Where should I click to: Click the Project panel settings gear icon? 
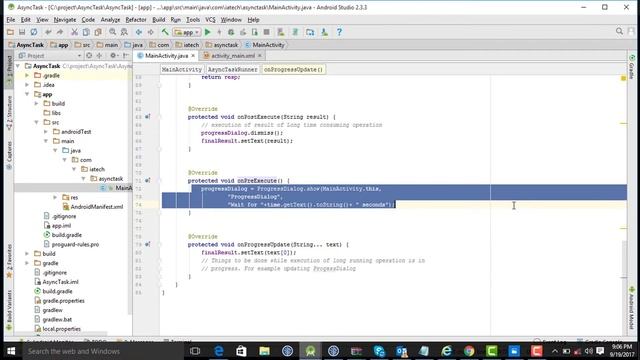(x=113, y=56)
